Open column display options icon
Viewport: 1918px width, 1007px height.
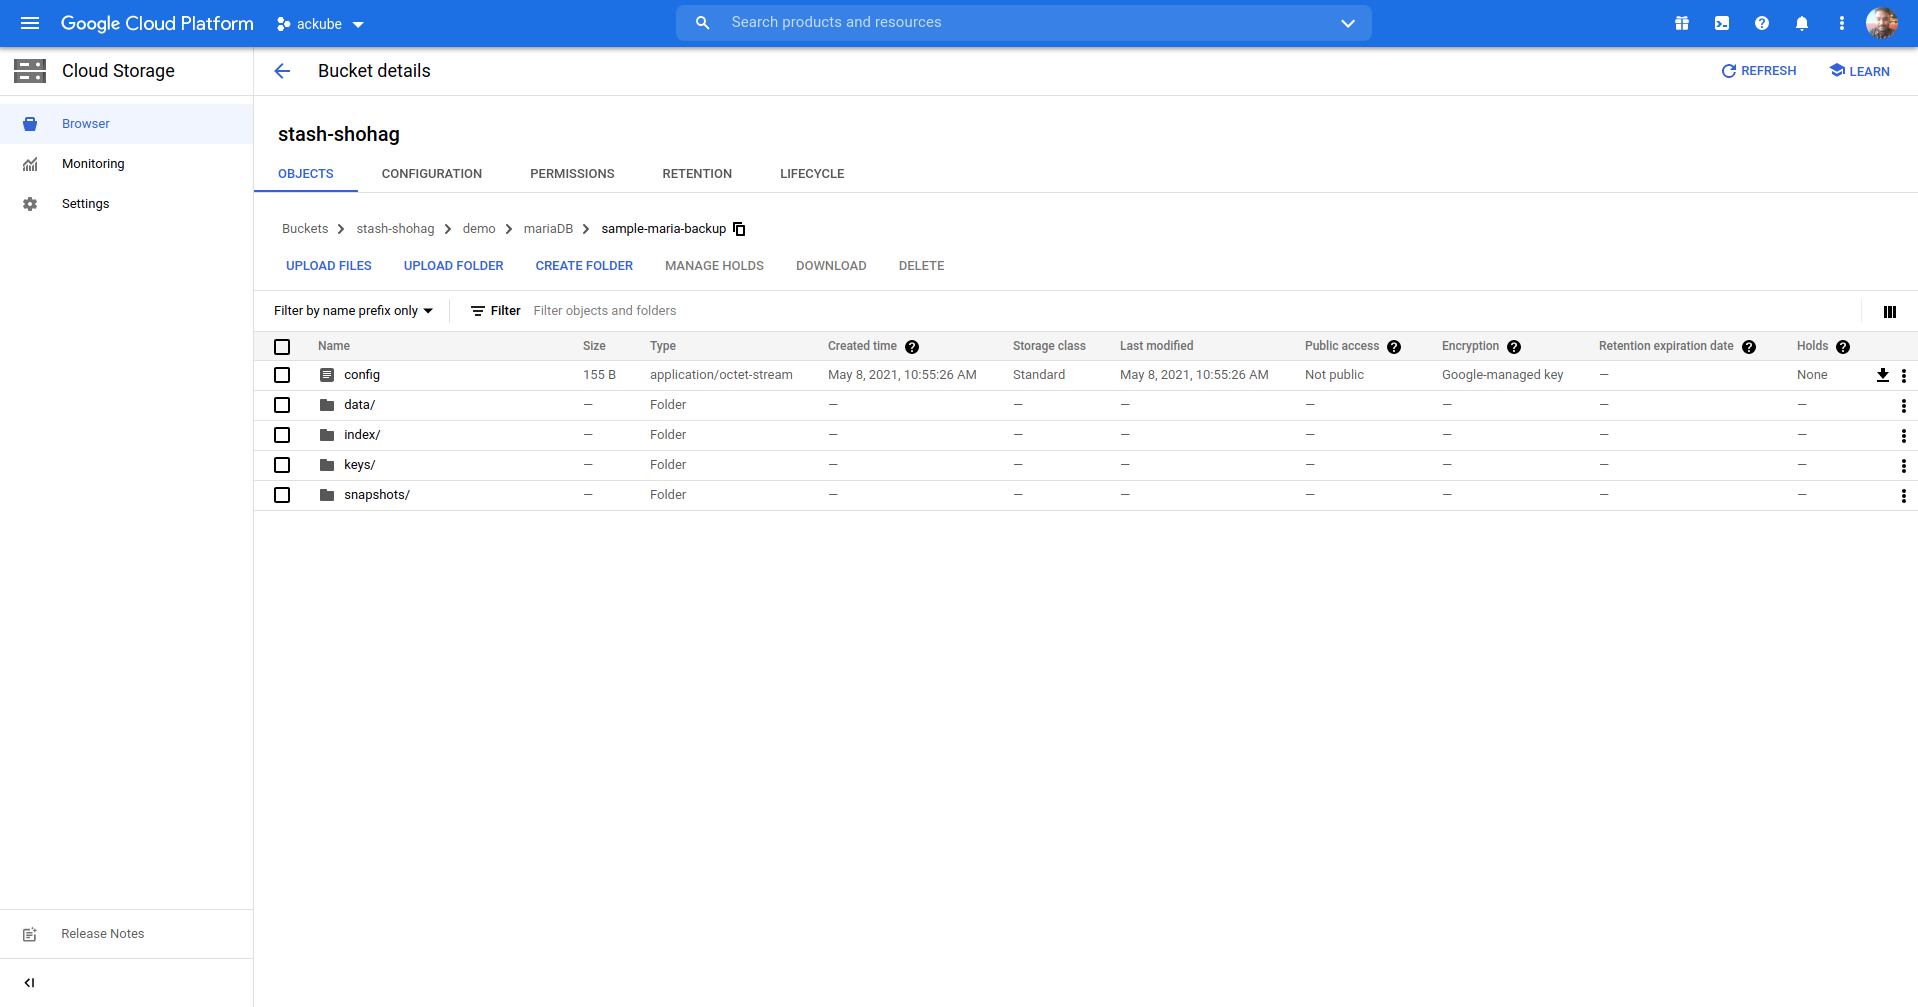(x=1889, y=312)
